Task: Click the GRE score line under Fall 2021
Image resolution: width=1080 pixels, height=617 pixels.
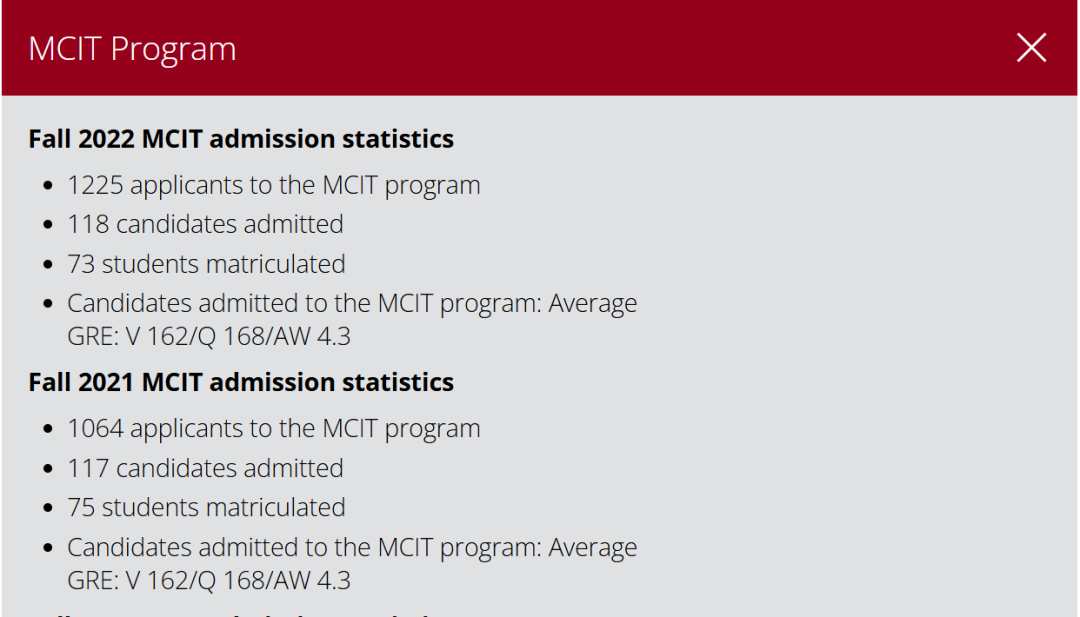Action: 209,580
